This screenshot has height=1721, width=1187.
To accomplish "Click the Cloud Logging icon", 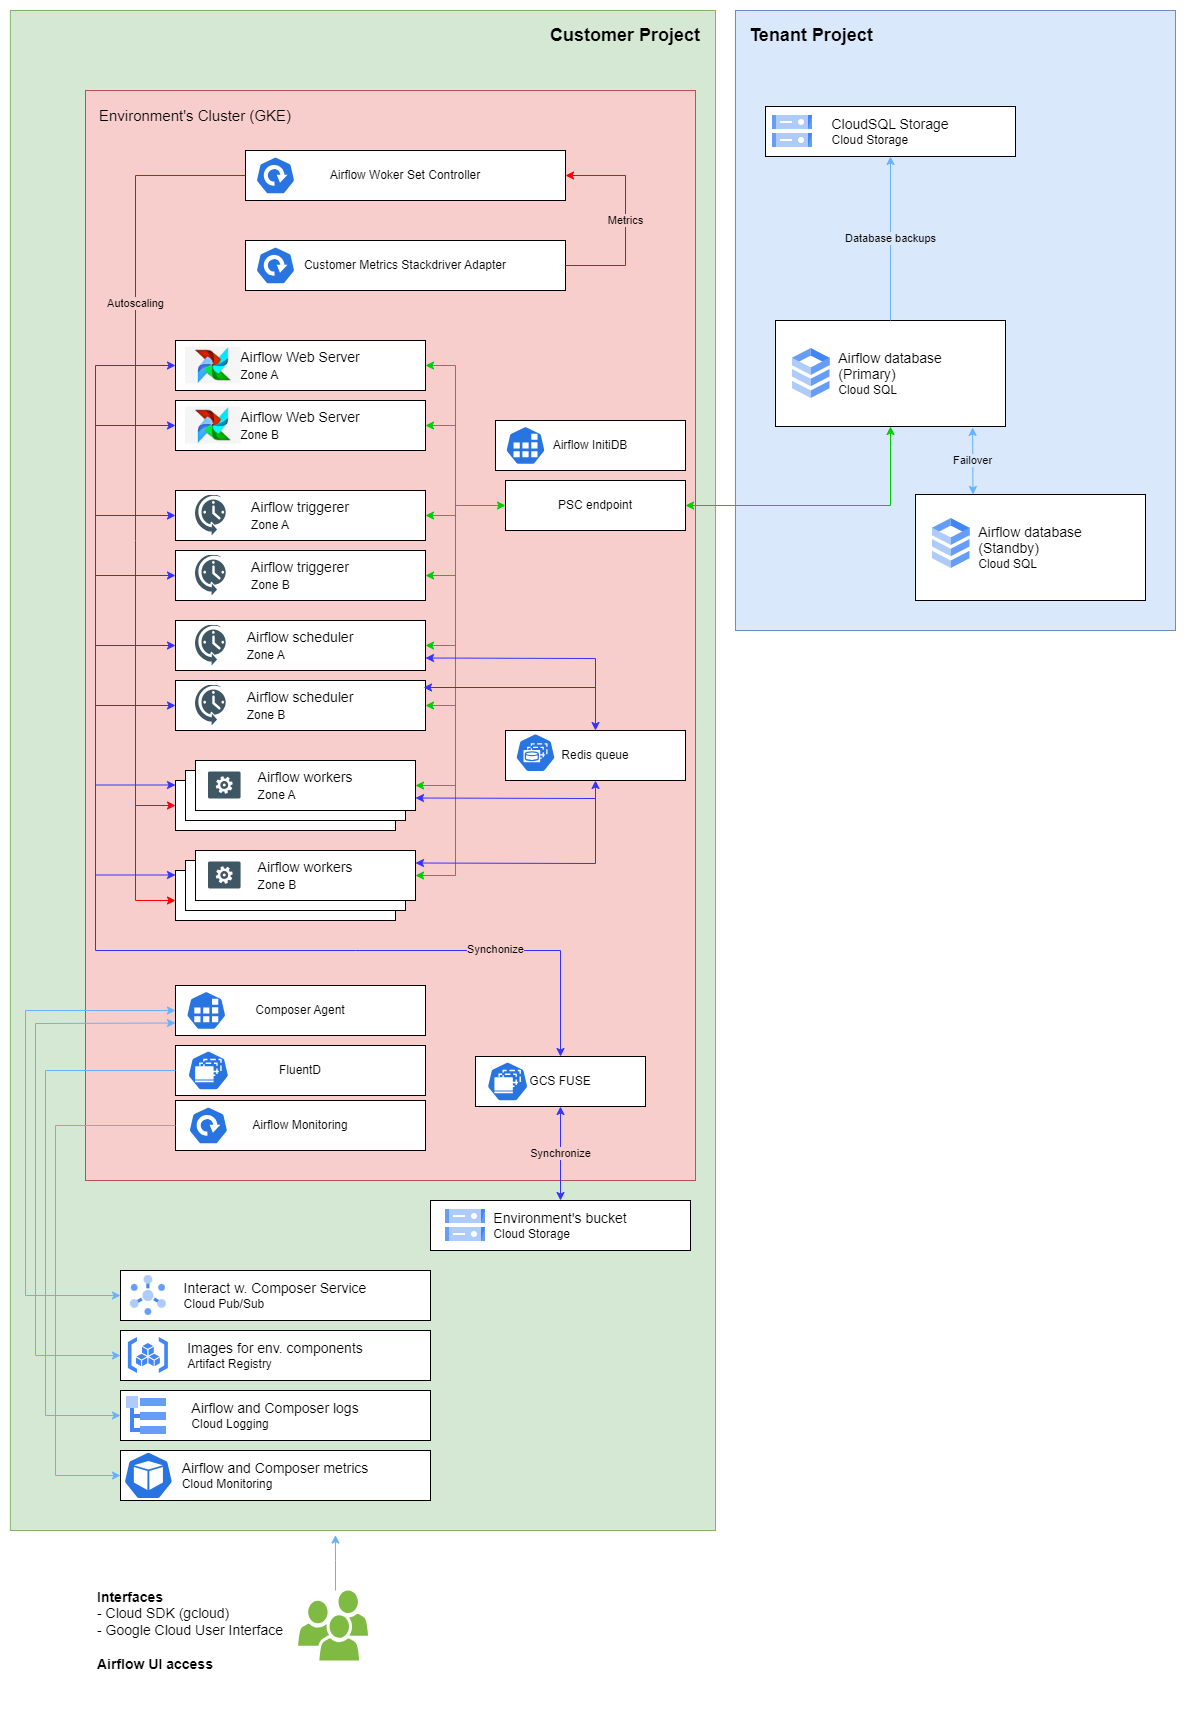I will [148, 1415].
